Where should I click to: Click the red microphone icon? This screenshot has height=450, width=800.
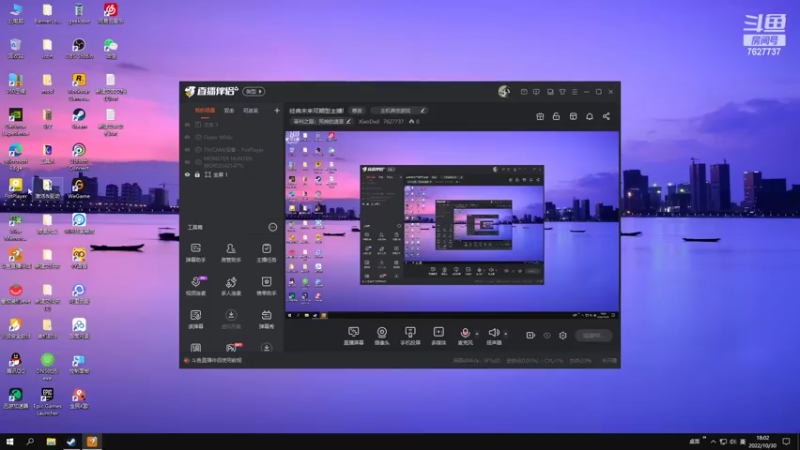pyautogui.click(x=465, y=333)
